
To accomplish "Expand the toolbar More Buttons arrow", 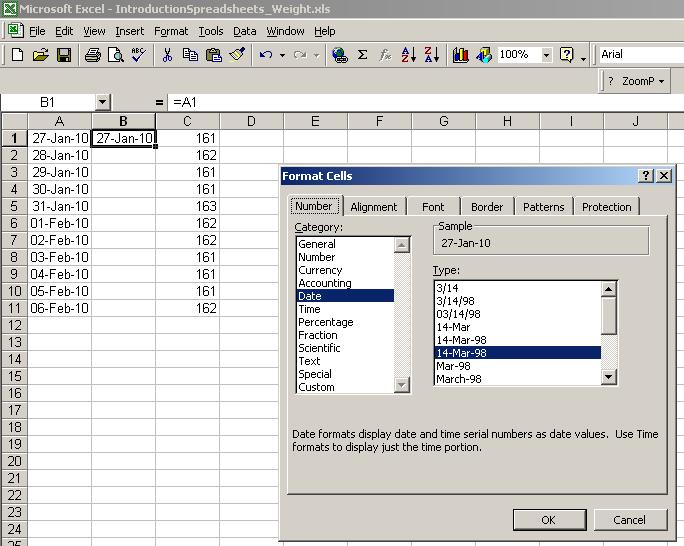I will pyautogui.click(x=583, y=58).
